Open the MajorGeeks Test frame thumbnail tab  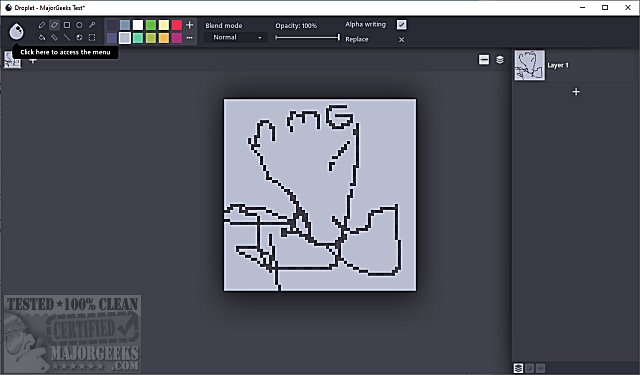tap(12, 60)
